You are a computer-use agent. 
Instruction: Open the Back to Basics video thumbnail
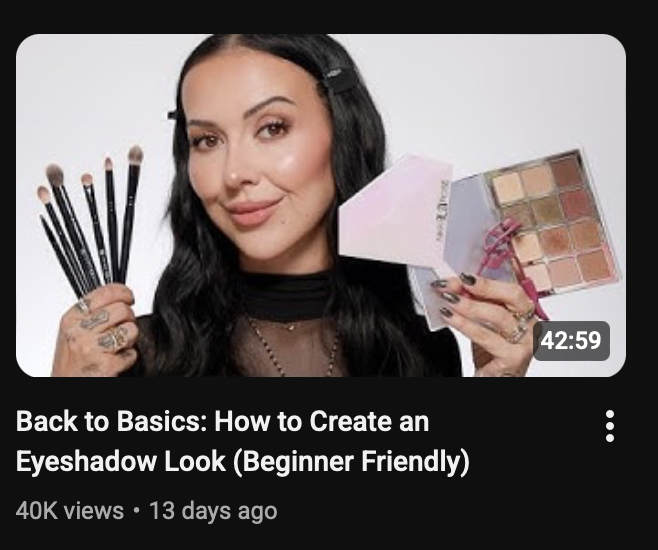click(321, 206)
